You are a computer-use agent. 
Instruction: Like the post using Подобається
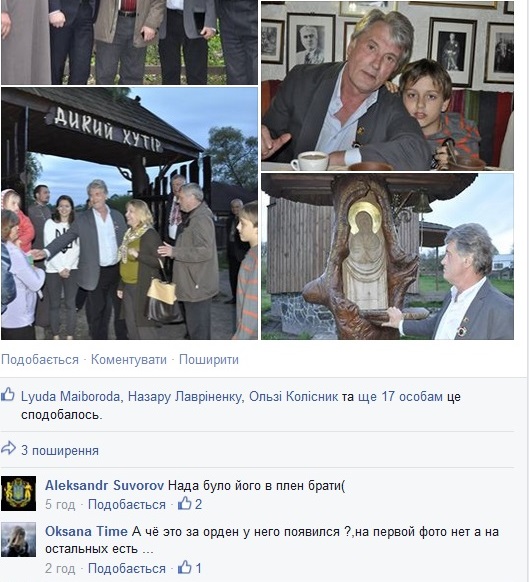(x=40, y=360)
